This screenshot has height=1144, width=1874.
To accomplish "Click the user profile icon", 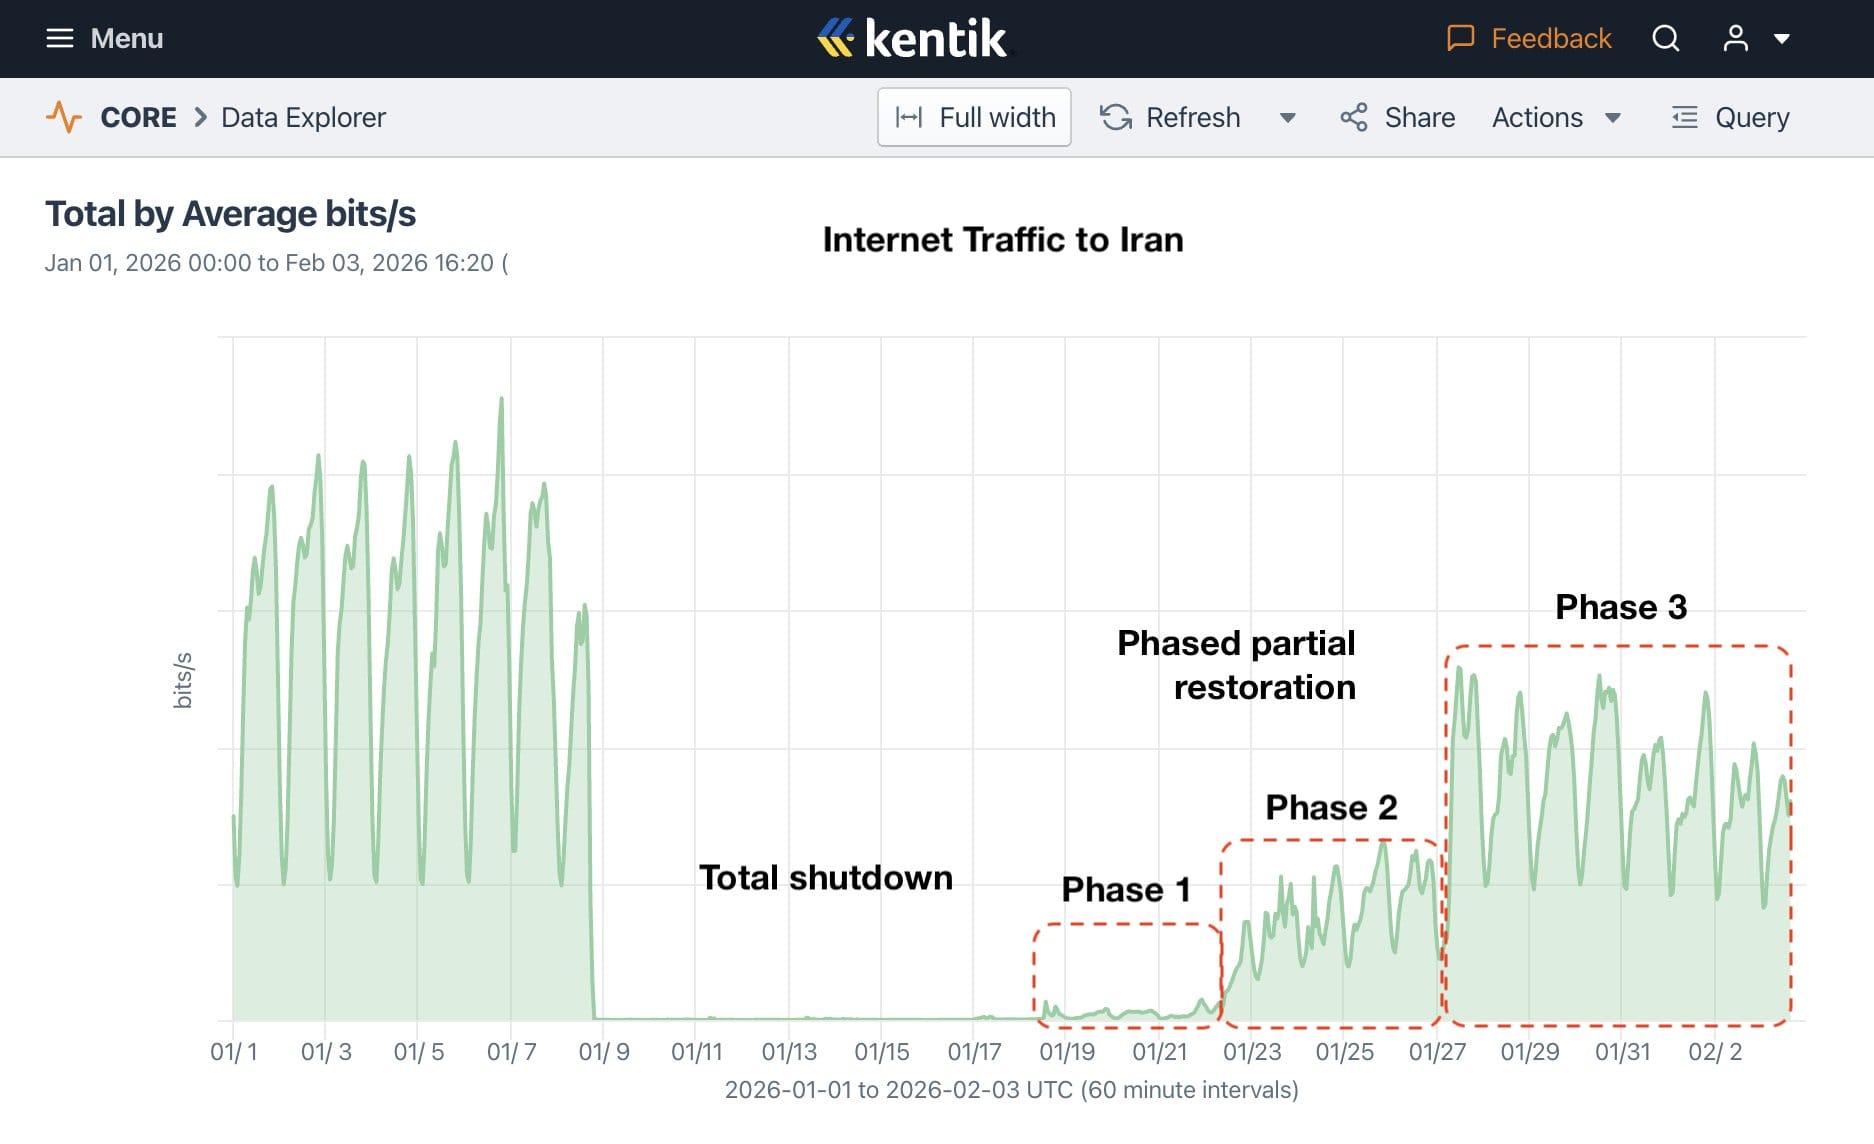I will (1735, 38).
